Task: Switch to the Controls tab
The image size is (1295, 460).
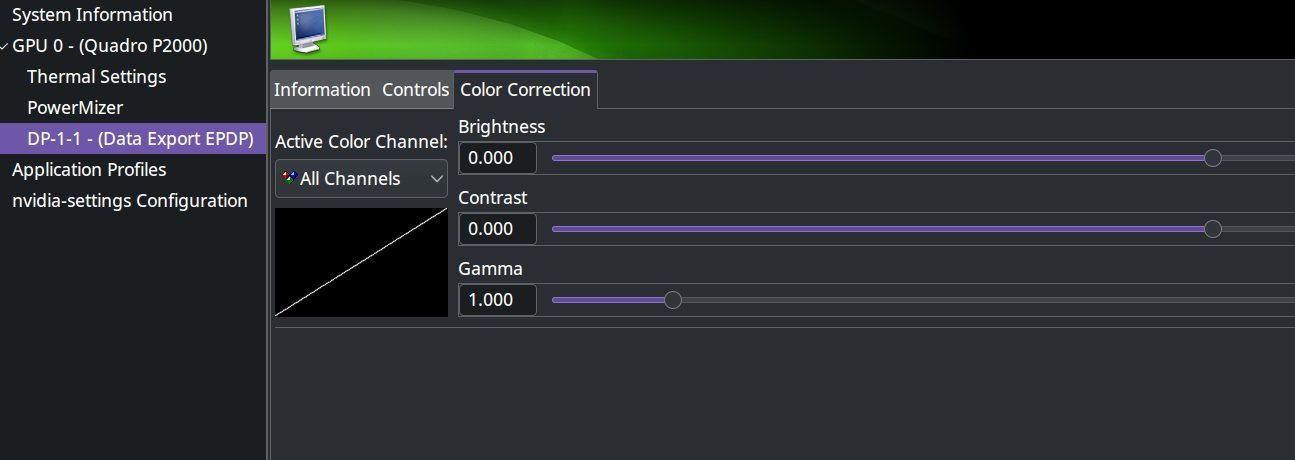Action: point(415,89)
